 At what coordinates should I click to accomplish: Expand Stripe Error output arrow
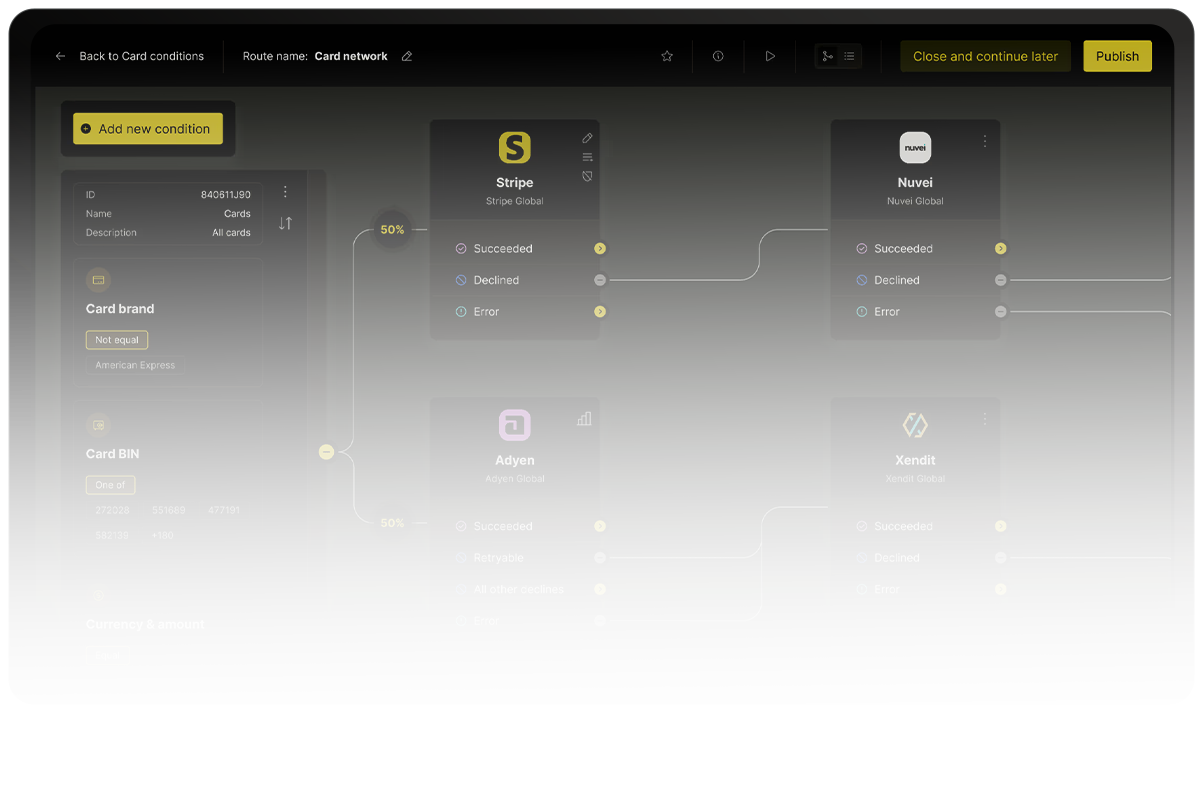click(x=600, y=312)
